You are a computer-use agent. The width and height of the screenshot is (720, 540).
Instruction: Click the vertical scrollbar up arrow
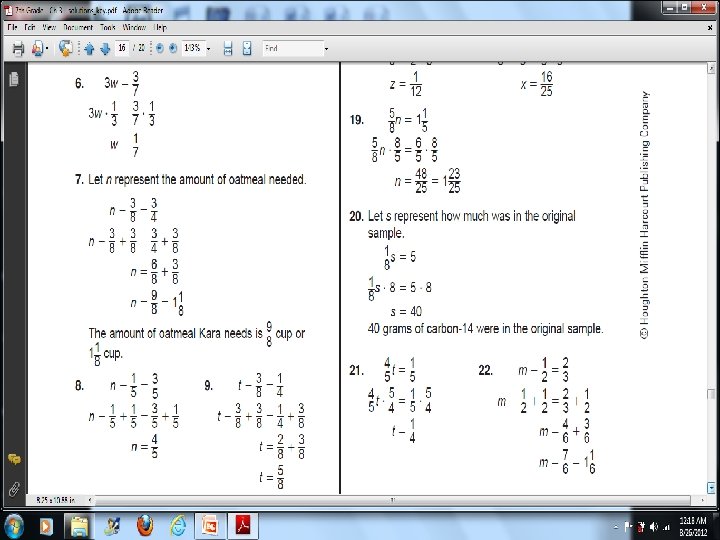[x=711, y=69]
